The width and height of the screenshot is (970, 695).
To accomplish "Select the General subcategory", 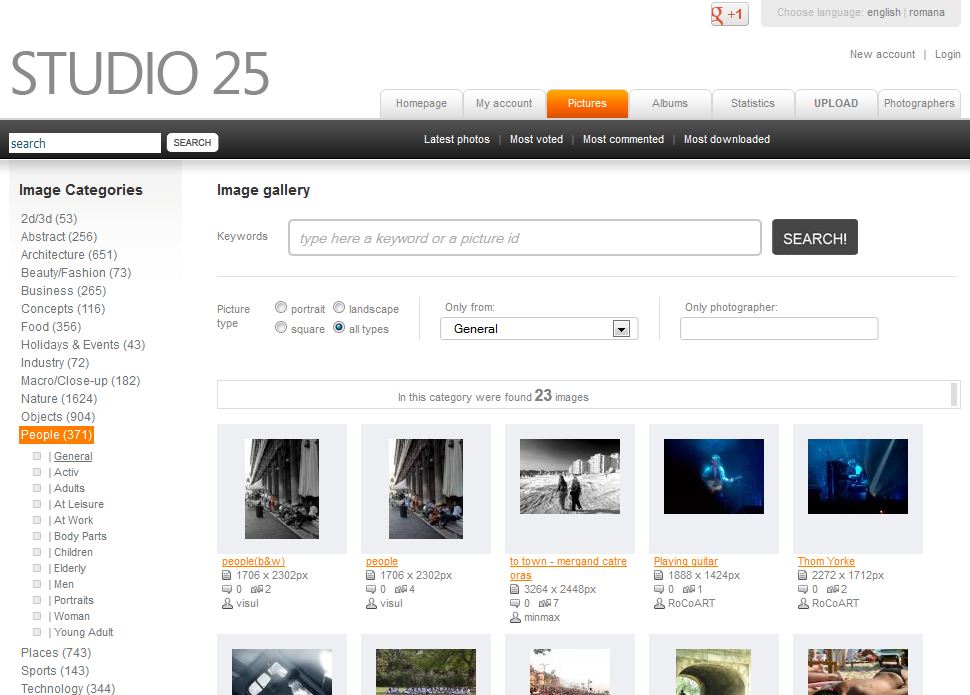I will pos(73,456).
